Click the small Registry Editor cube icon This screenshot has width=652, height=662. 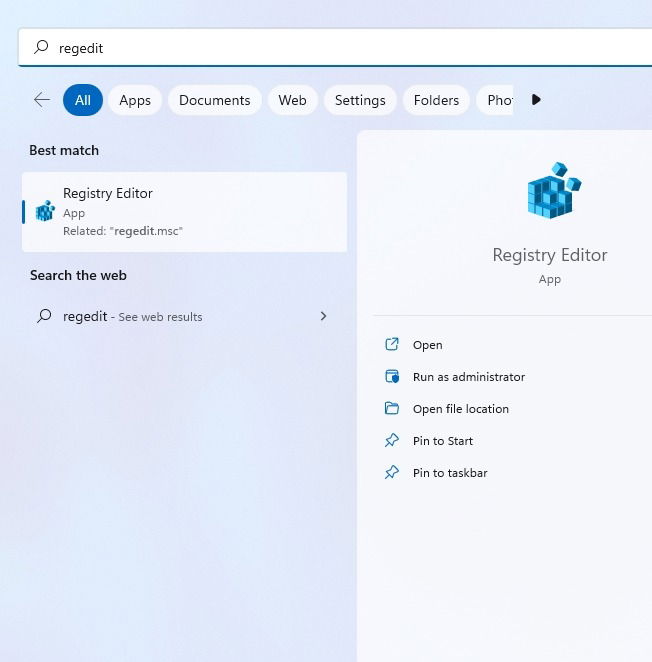point(45,211)
